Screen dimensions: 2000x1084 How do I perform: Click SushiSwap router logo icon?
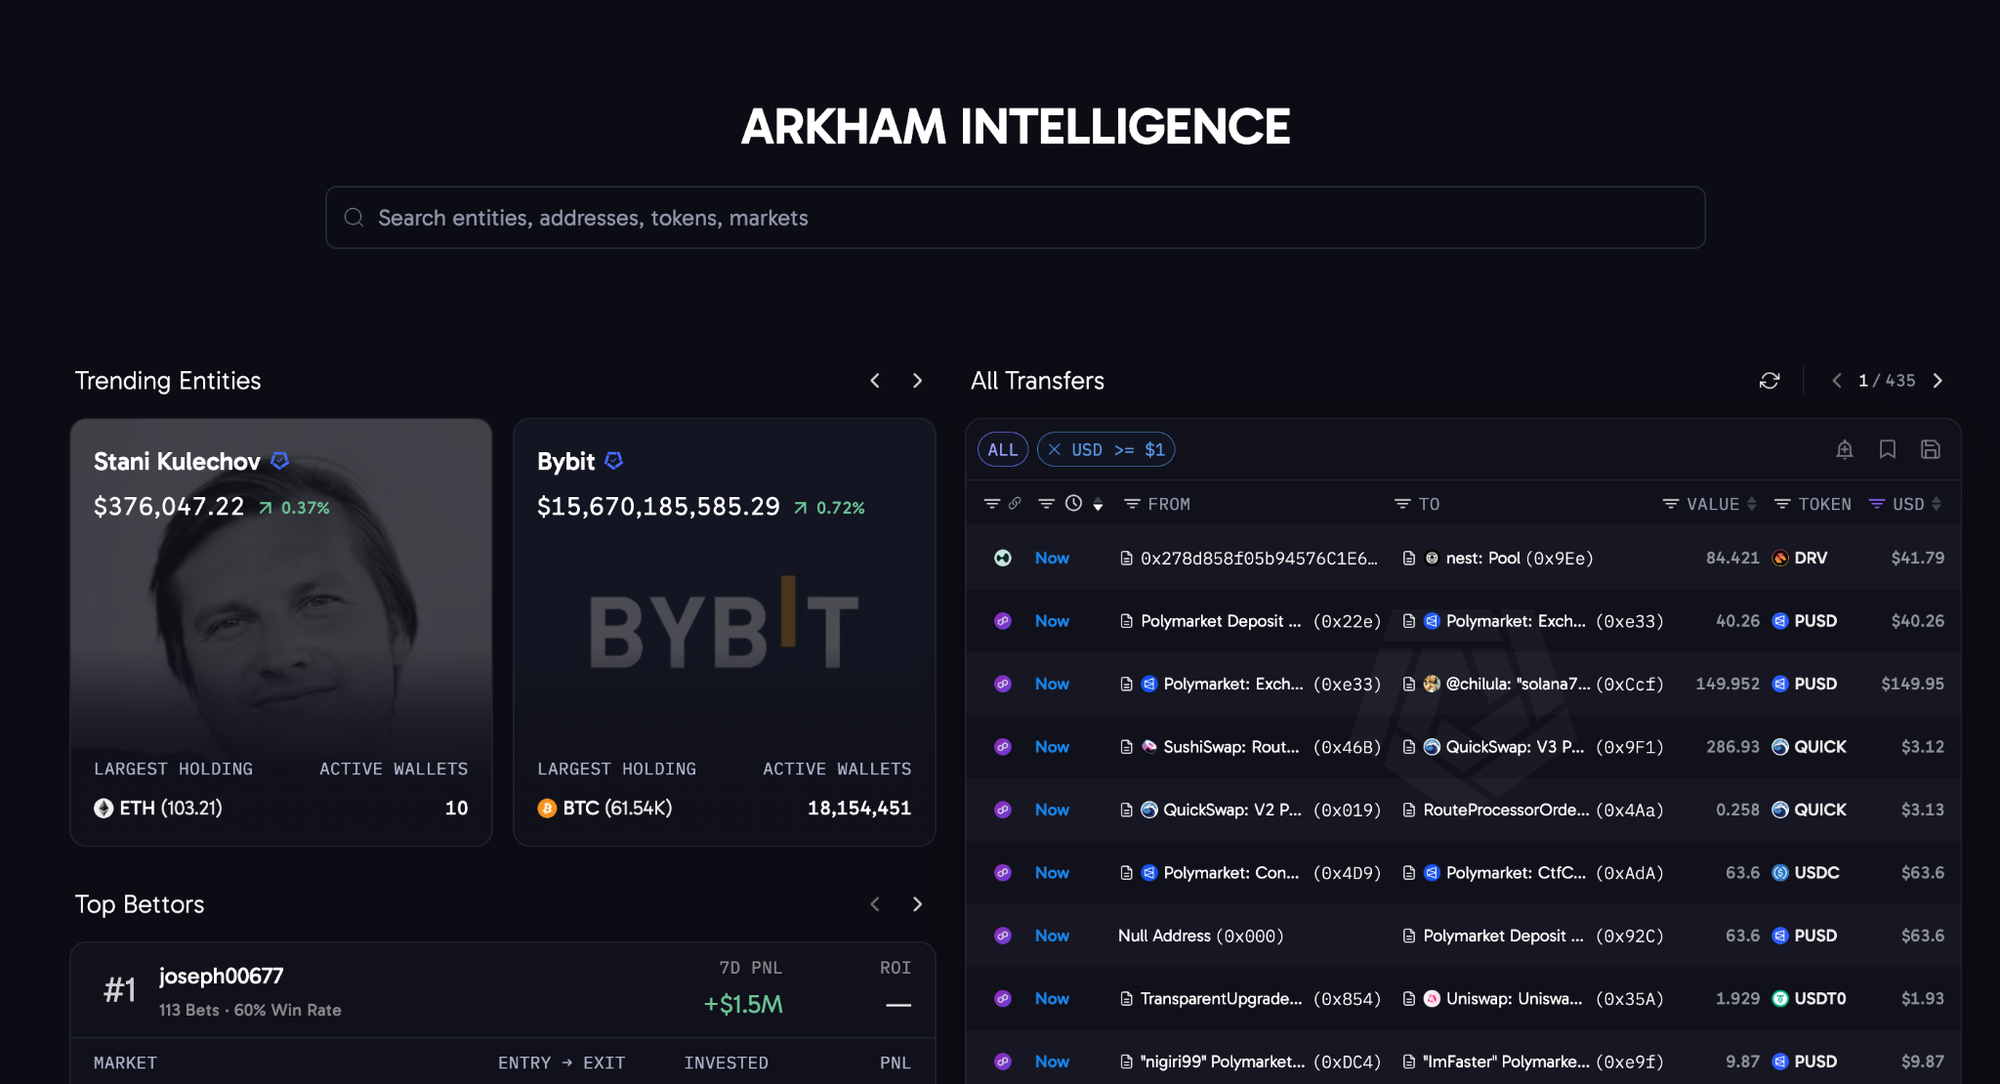1149,747
